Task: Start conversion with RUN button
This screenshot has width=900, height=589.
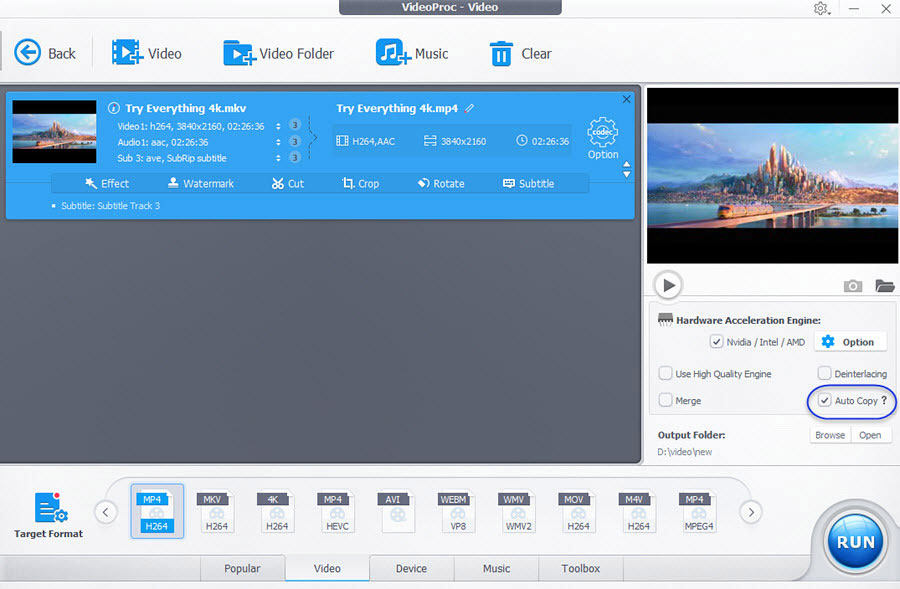Action: tap(855, 541)
